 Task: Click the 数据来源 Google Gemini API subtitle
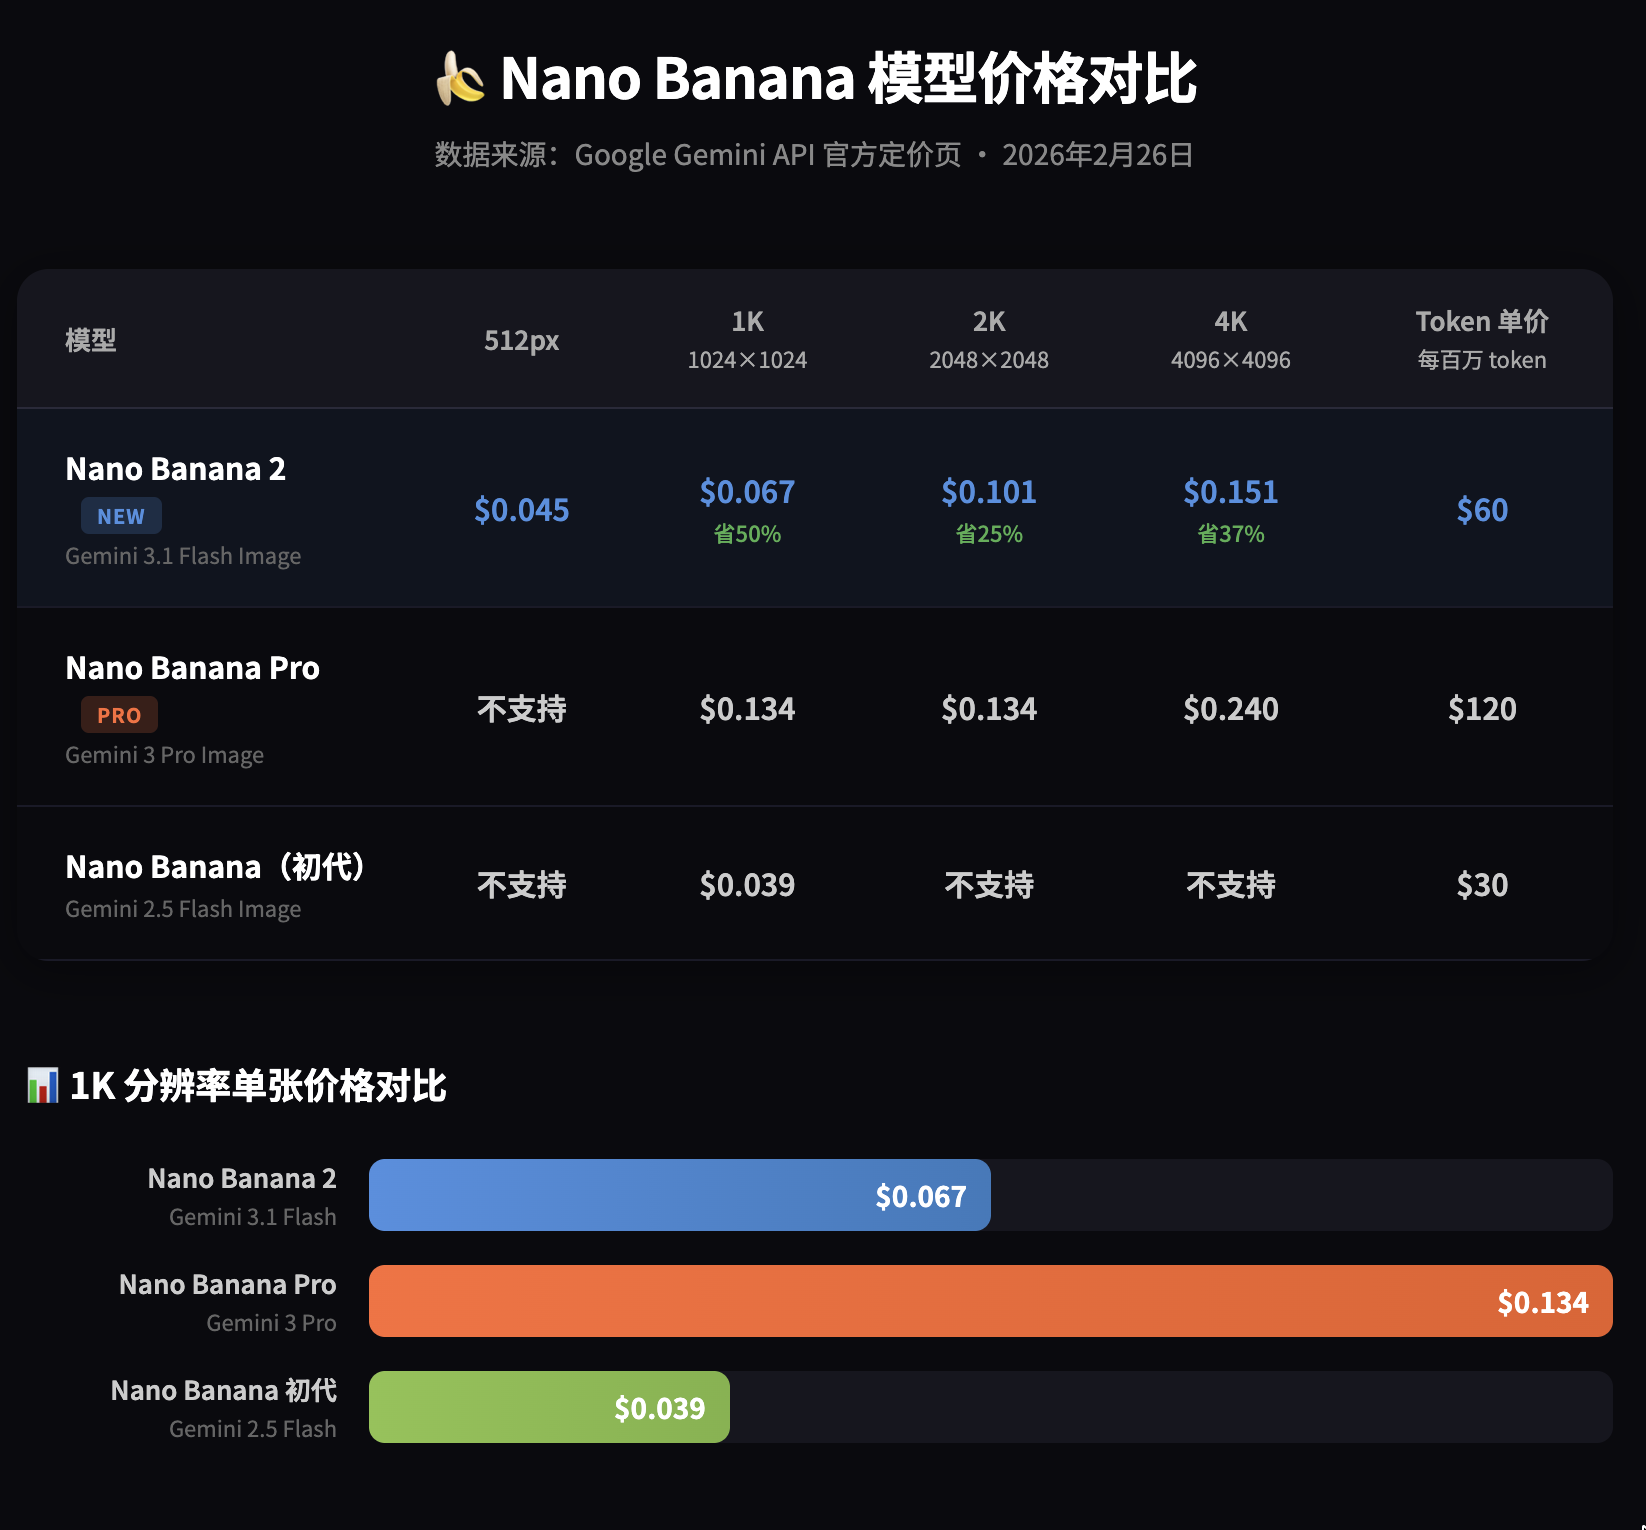coord(814,155)
